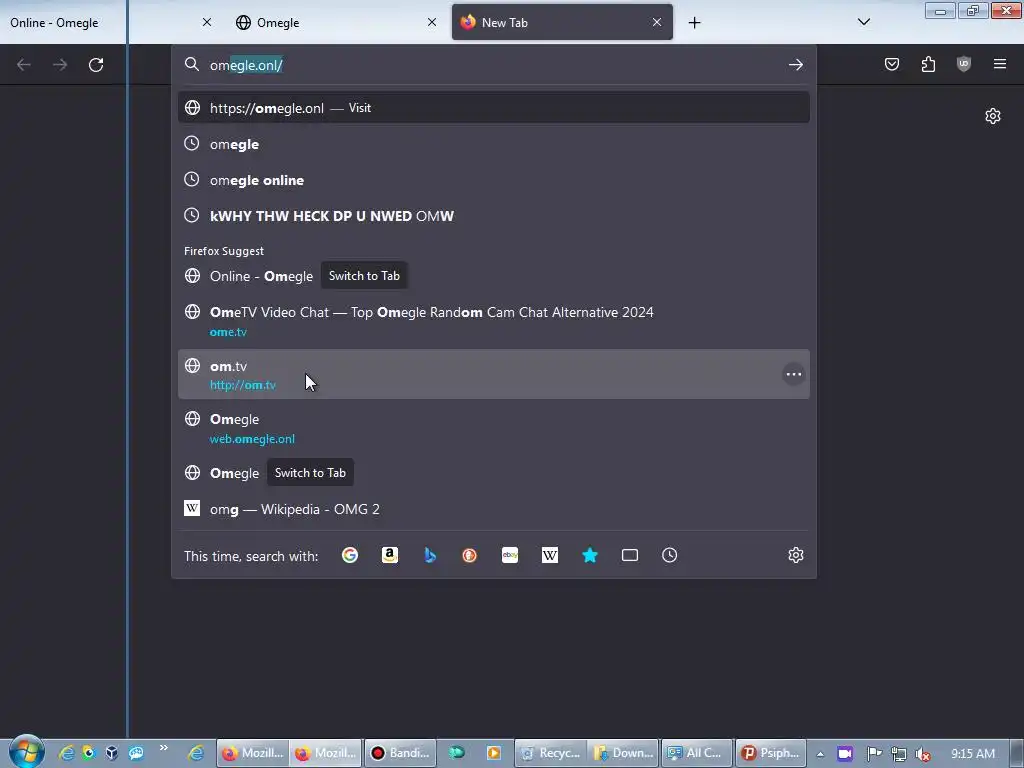Open the Firefox hamburger application menu
The width and height of the screenshot is (1024, 768).
click(x=999, y=64)
